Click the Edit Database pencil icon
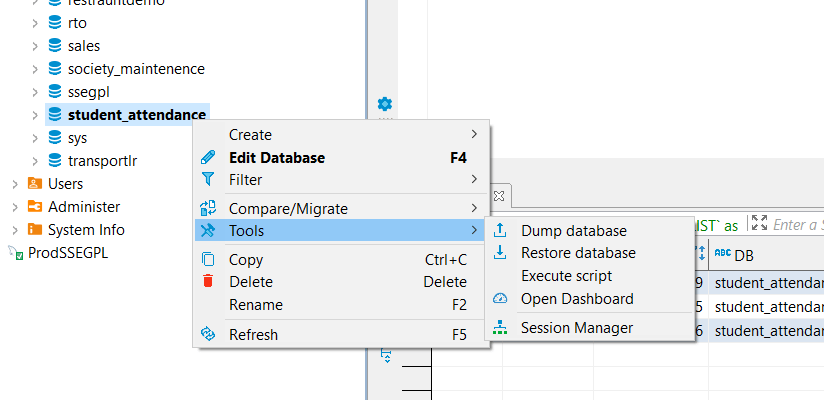 (x=208, y=157)
